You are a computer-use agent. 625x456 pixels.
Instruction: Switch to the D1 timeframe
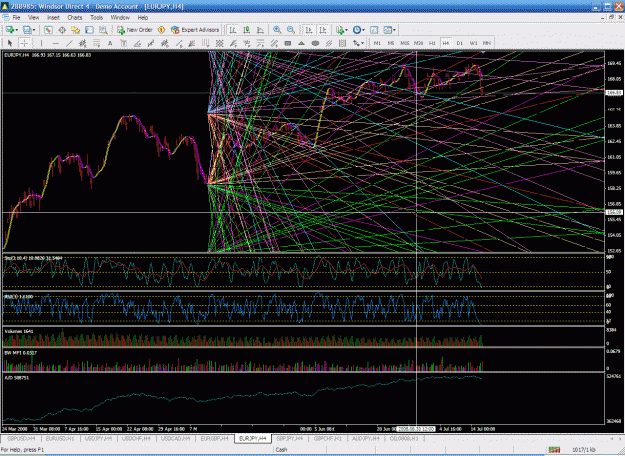coord(460,43)
